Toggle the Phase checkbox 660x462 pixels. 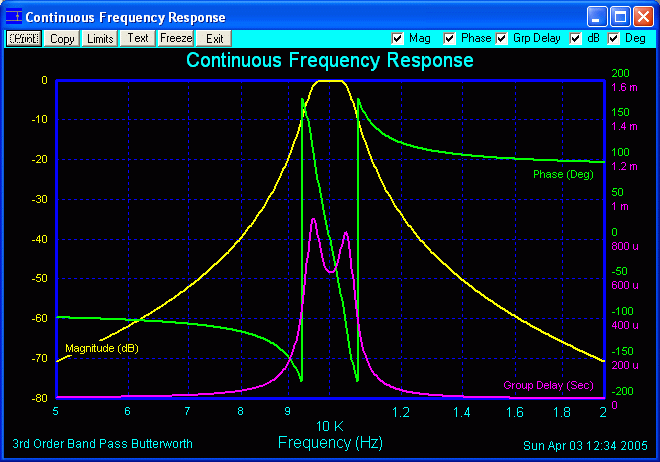coord(449,38)
